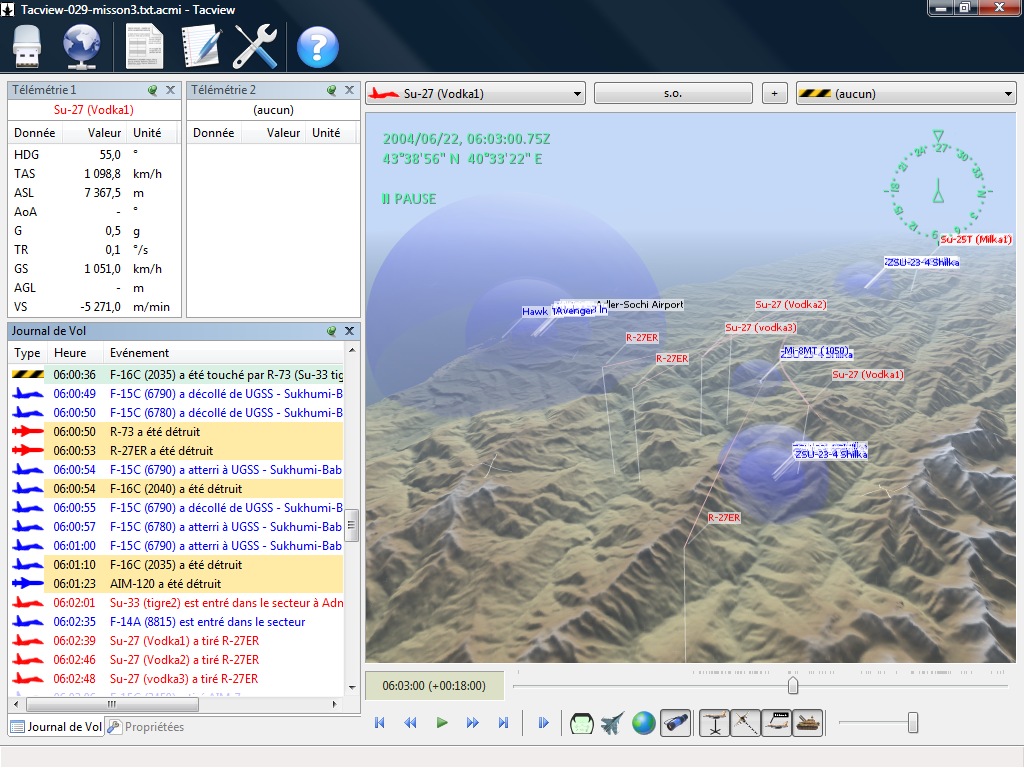Click the journal horizontal scrollbar thumb
The width and height of the screenshot is (1024, 768).
click(x=112, y=704)
